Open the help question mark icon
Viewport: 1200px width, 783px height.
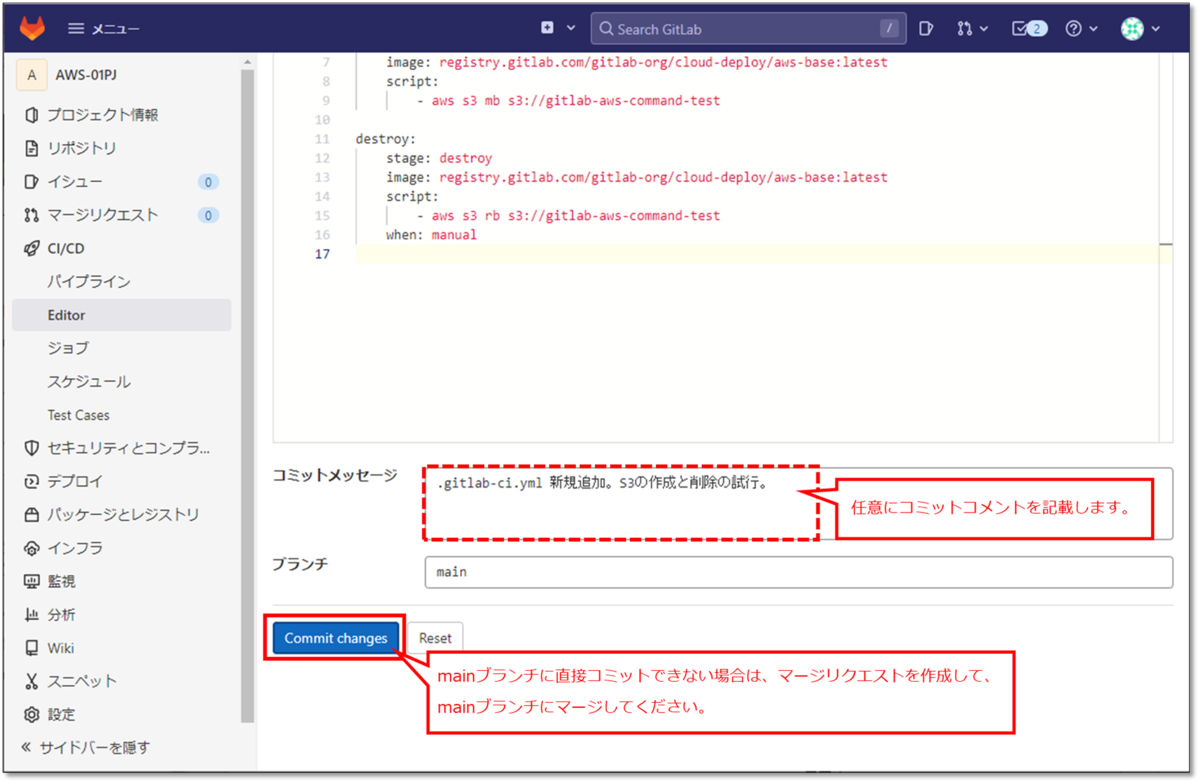pyautogui.click(x=1073, y=29)
